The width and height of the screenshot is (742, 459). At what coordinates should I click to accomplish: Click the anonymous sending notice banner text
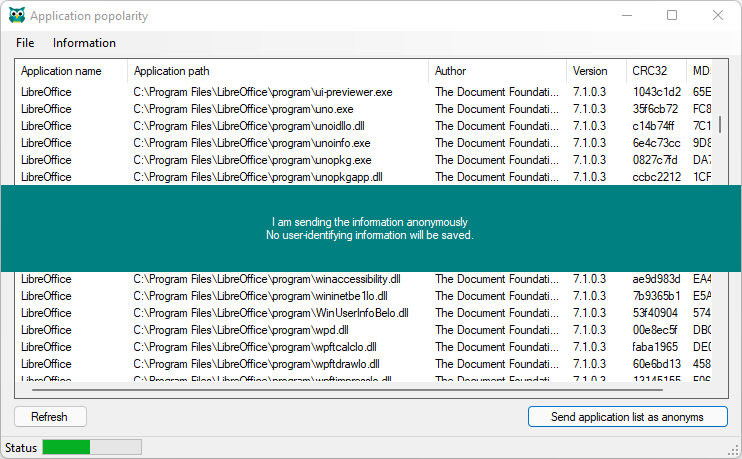(x=370, y=229)
